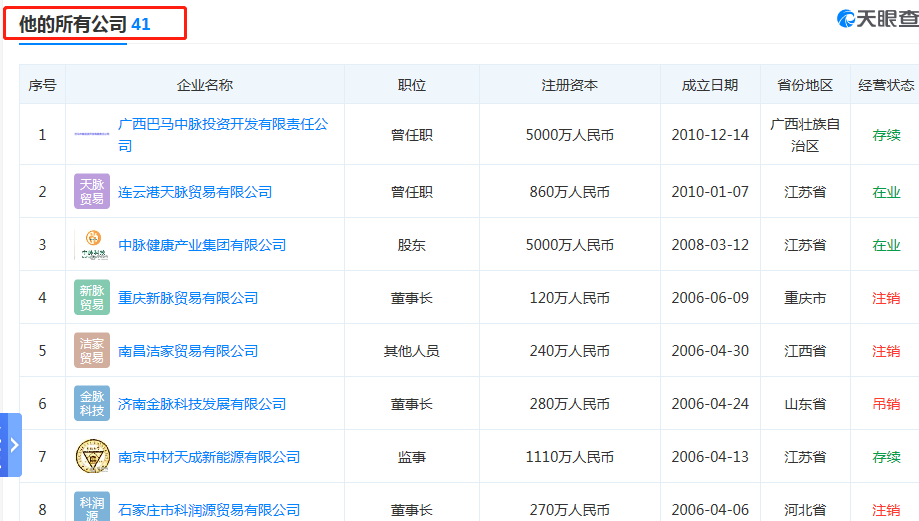Select the 280万人民币 capital cell

570,404
